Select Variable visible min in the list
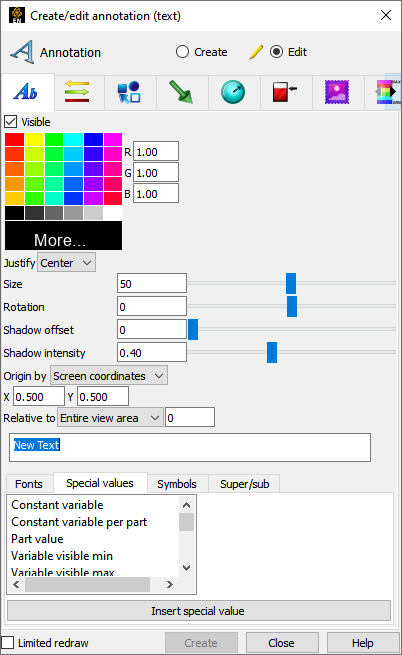This screenshot has height=655, width=402. pos(62,556)
